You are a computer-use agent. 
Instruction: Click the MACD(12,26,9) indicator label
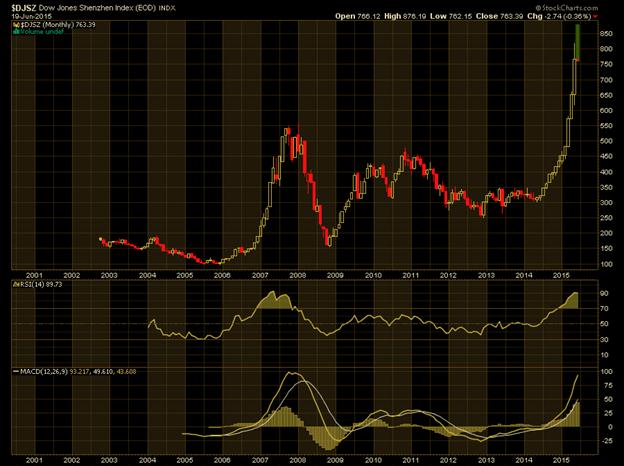click(44, 372)
